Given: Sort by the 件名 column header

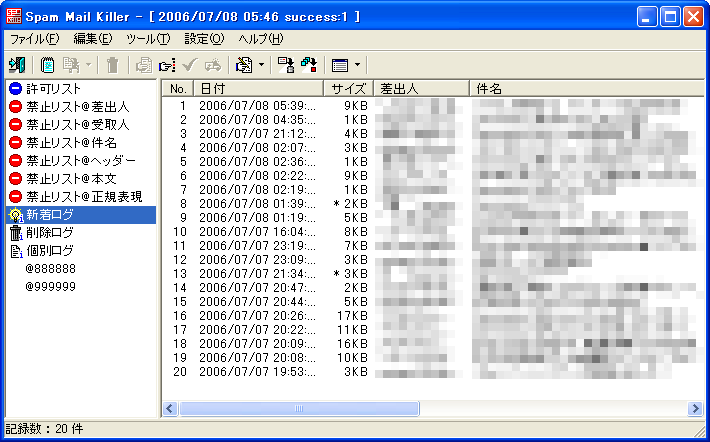Looking at the screenshot, I should (587, 89).
